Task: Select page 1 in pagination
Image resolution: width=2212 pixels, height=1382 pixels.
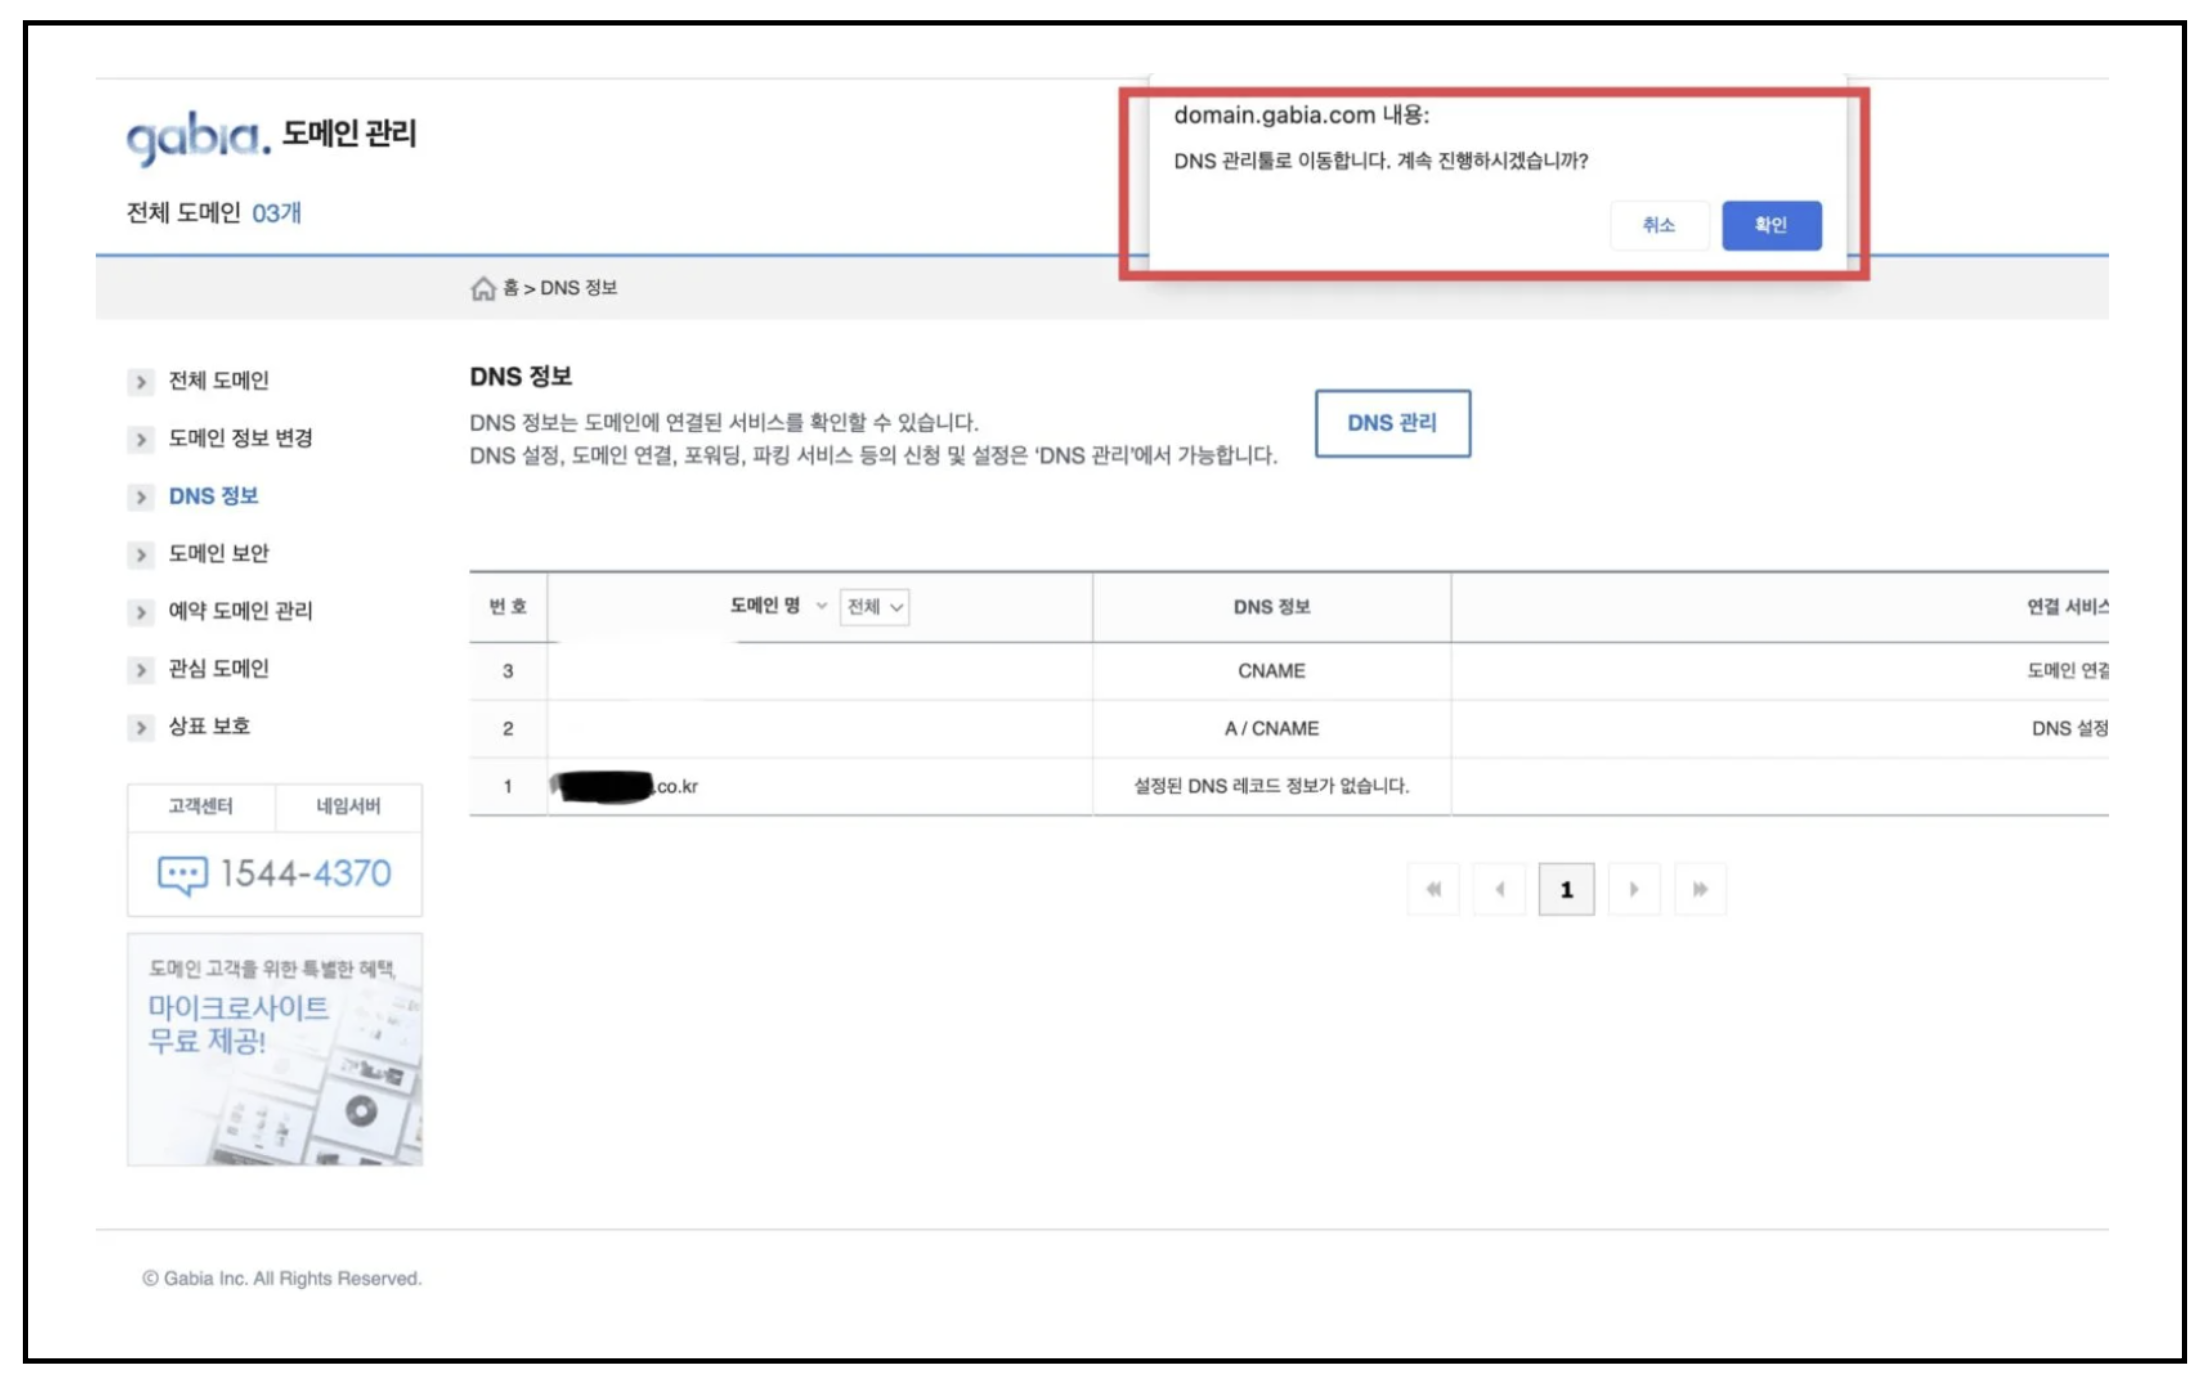Action: pyautogui.click(x=1565, y=889)
